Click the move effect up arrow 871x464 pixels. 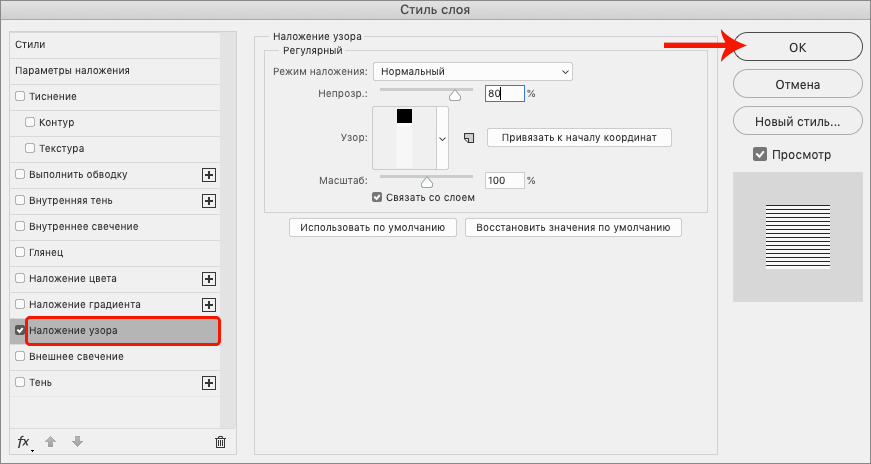pyautogui.click(x=50, y=441)
